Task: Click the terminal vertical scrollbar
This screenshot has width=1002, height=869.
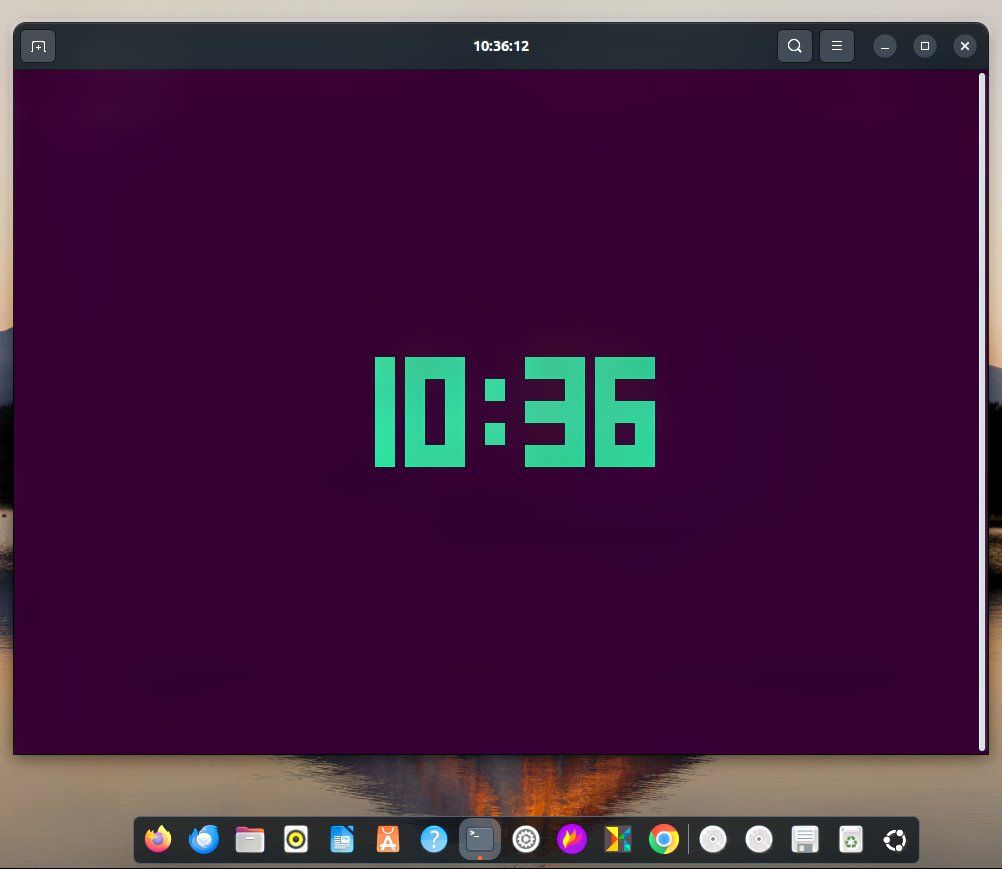Action: 982,412
